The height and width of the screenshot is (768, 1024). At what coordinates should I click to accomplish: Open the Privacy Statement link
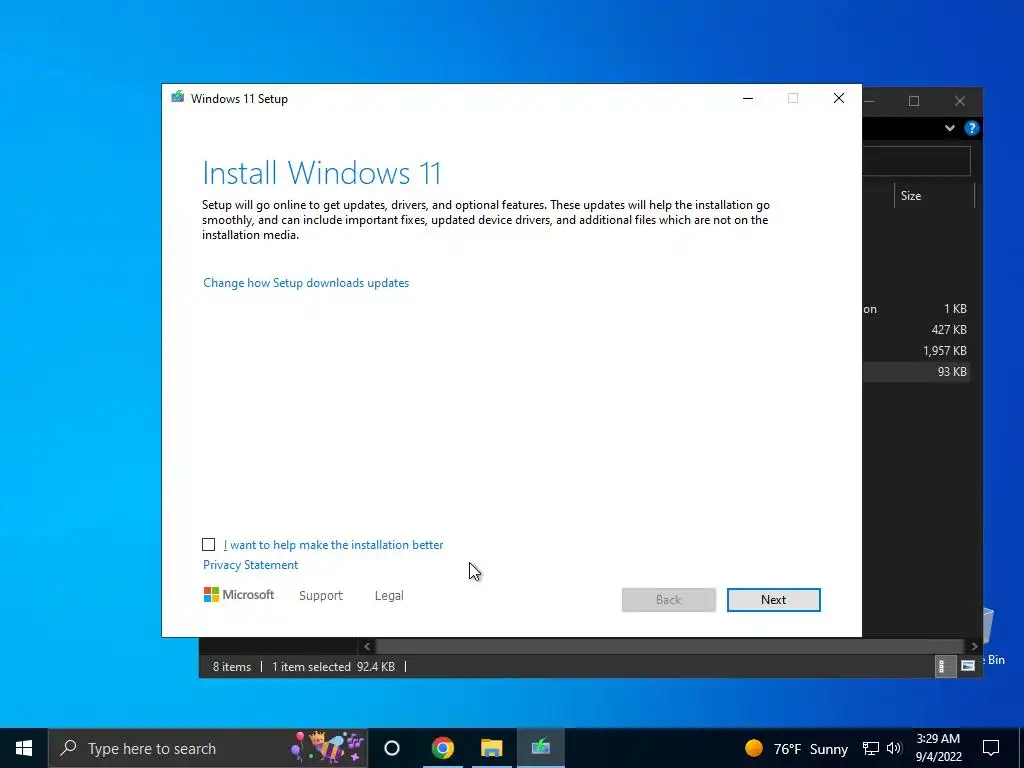(250, 565)
